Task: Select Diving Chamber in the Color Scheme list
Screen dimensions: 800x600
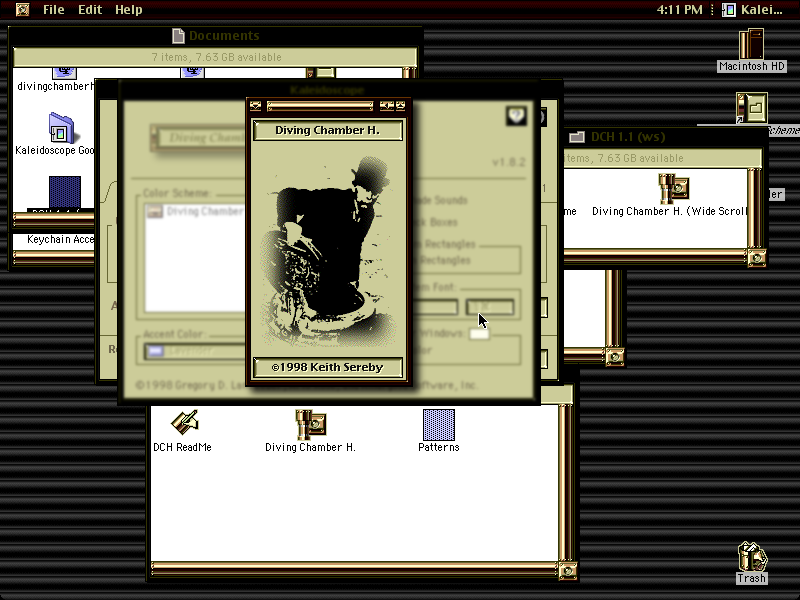Action: (195, 211)
